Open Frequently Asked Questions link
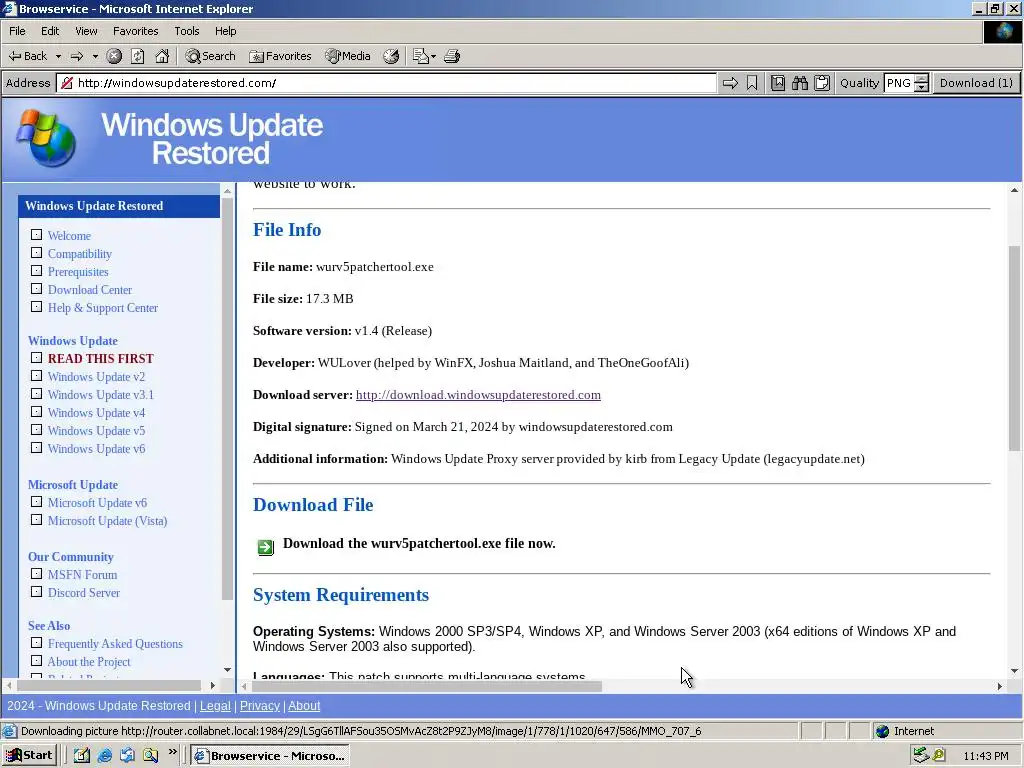This screenshot has height=768, width=1024. click(116, 644)
